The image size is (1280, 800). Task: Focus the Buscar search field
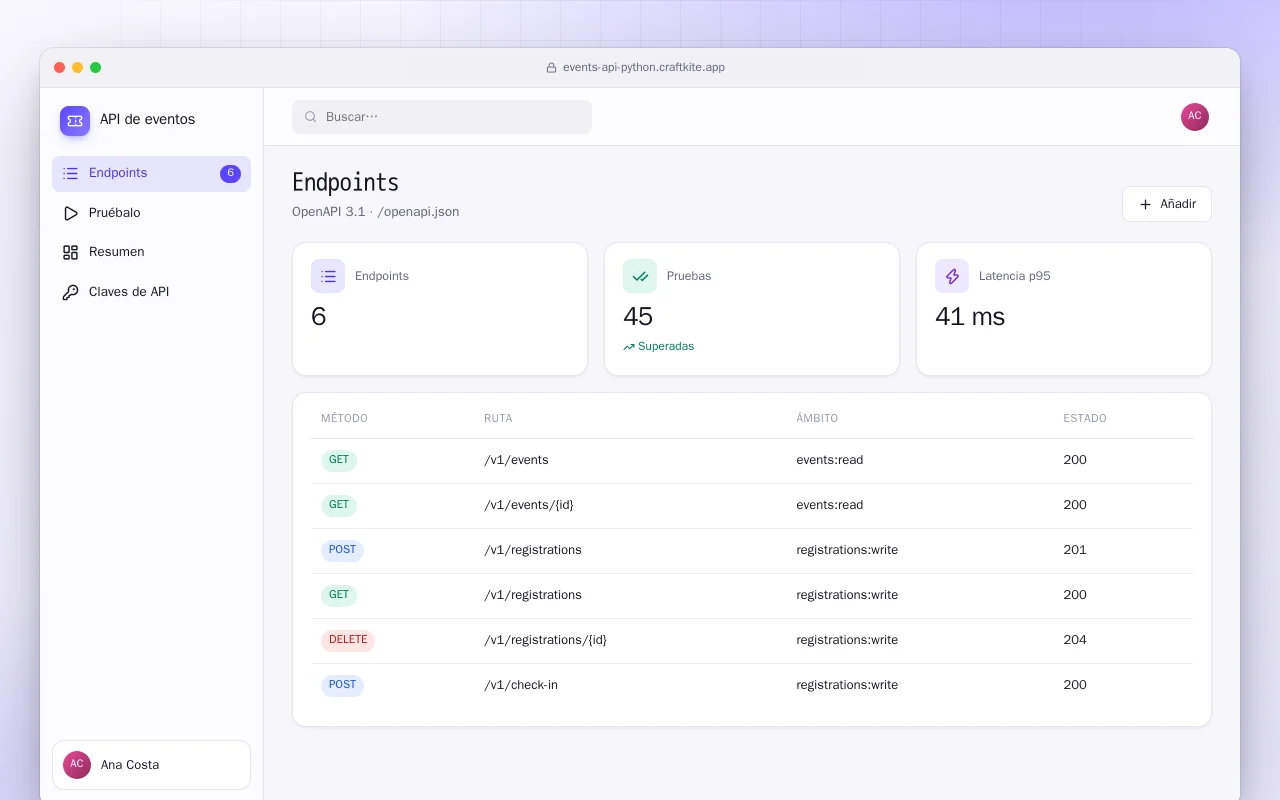pyautogui.click(x=442, y=117)
